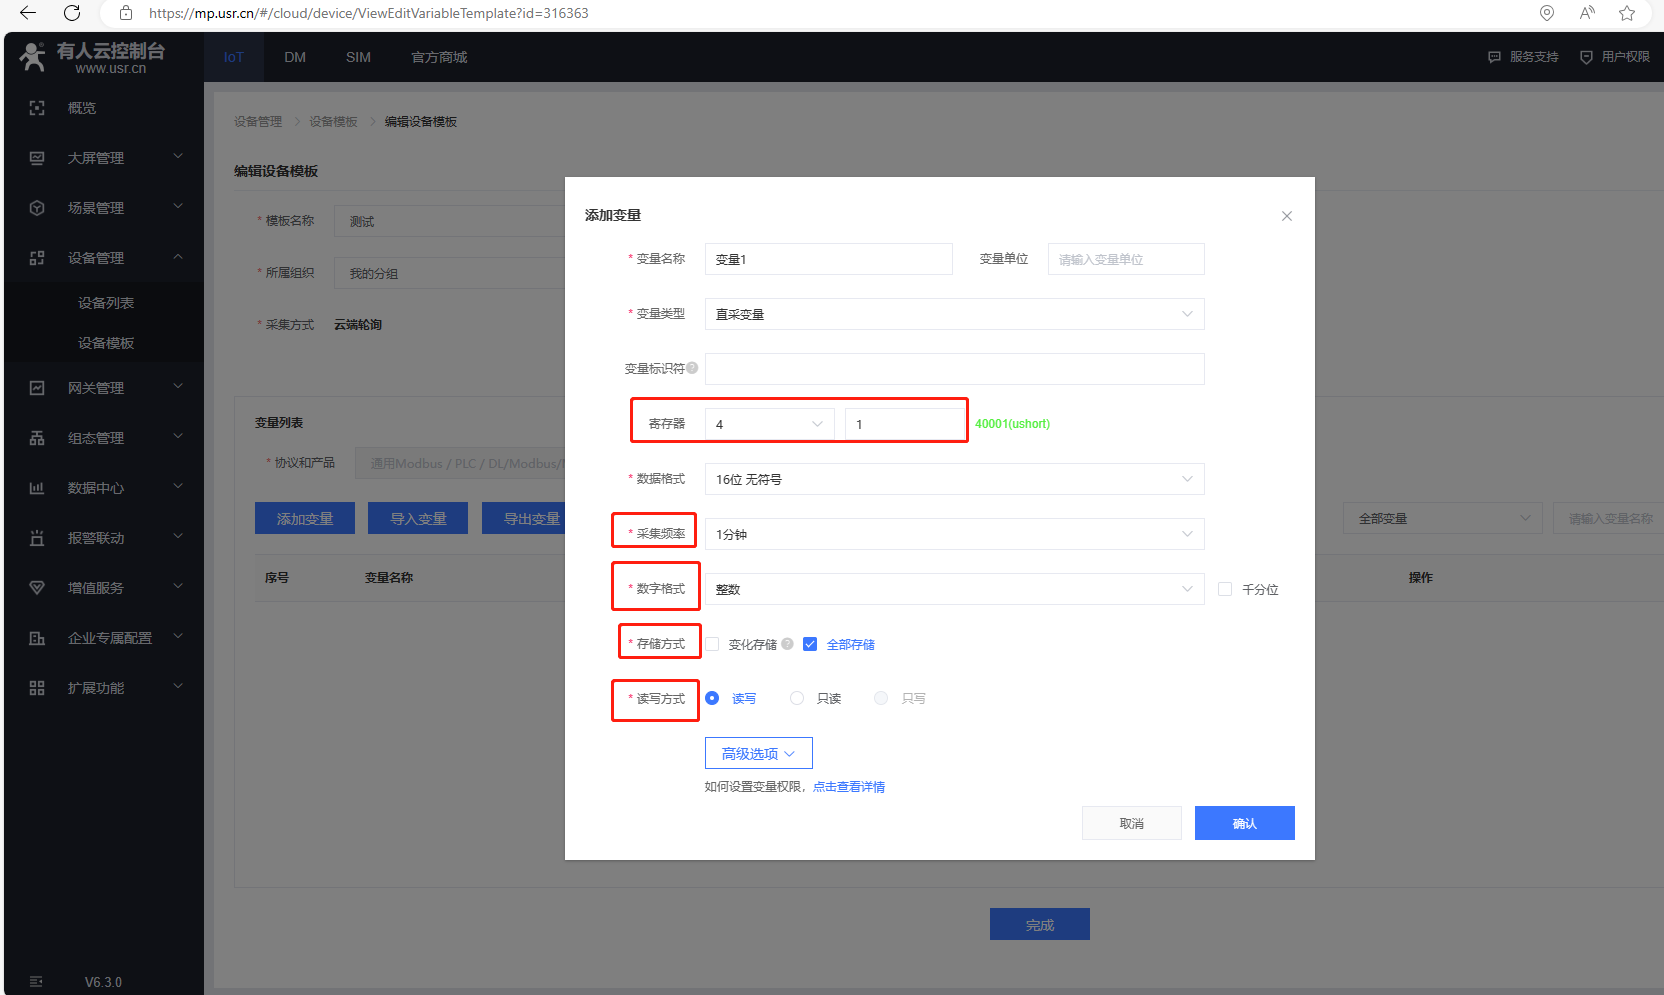This screenshot has width=1664, height=995.
Task: Select the 只读 radio button
Action: [797, 698]
